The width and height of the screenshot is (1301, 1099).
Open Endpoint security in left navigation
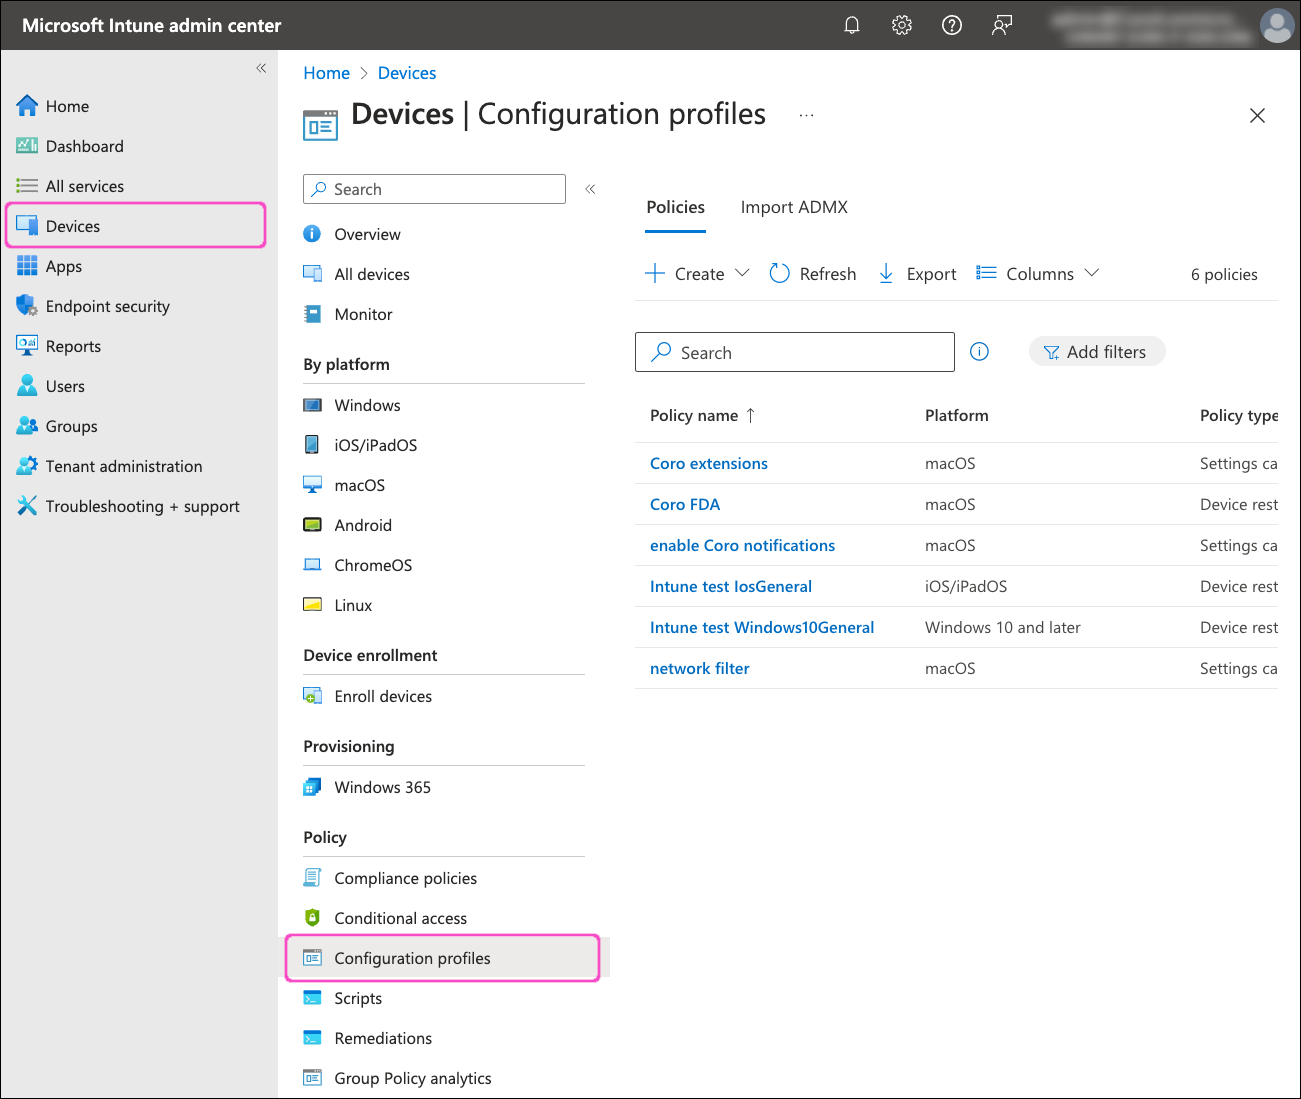(x=107, y=306)
